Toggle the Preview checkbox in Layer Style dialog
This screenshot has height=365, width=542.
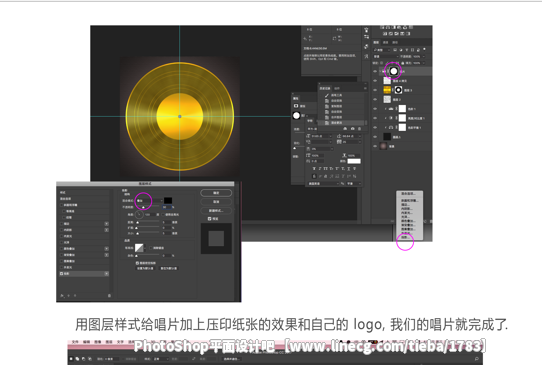(209, 219)
